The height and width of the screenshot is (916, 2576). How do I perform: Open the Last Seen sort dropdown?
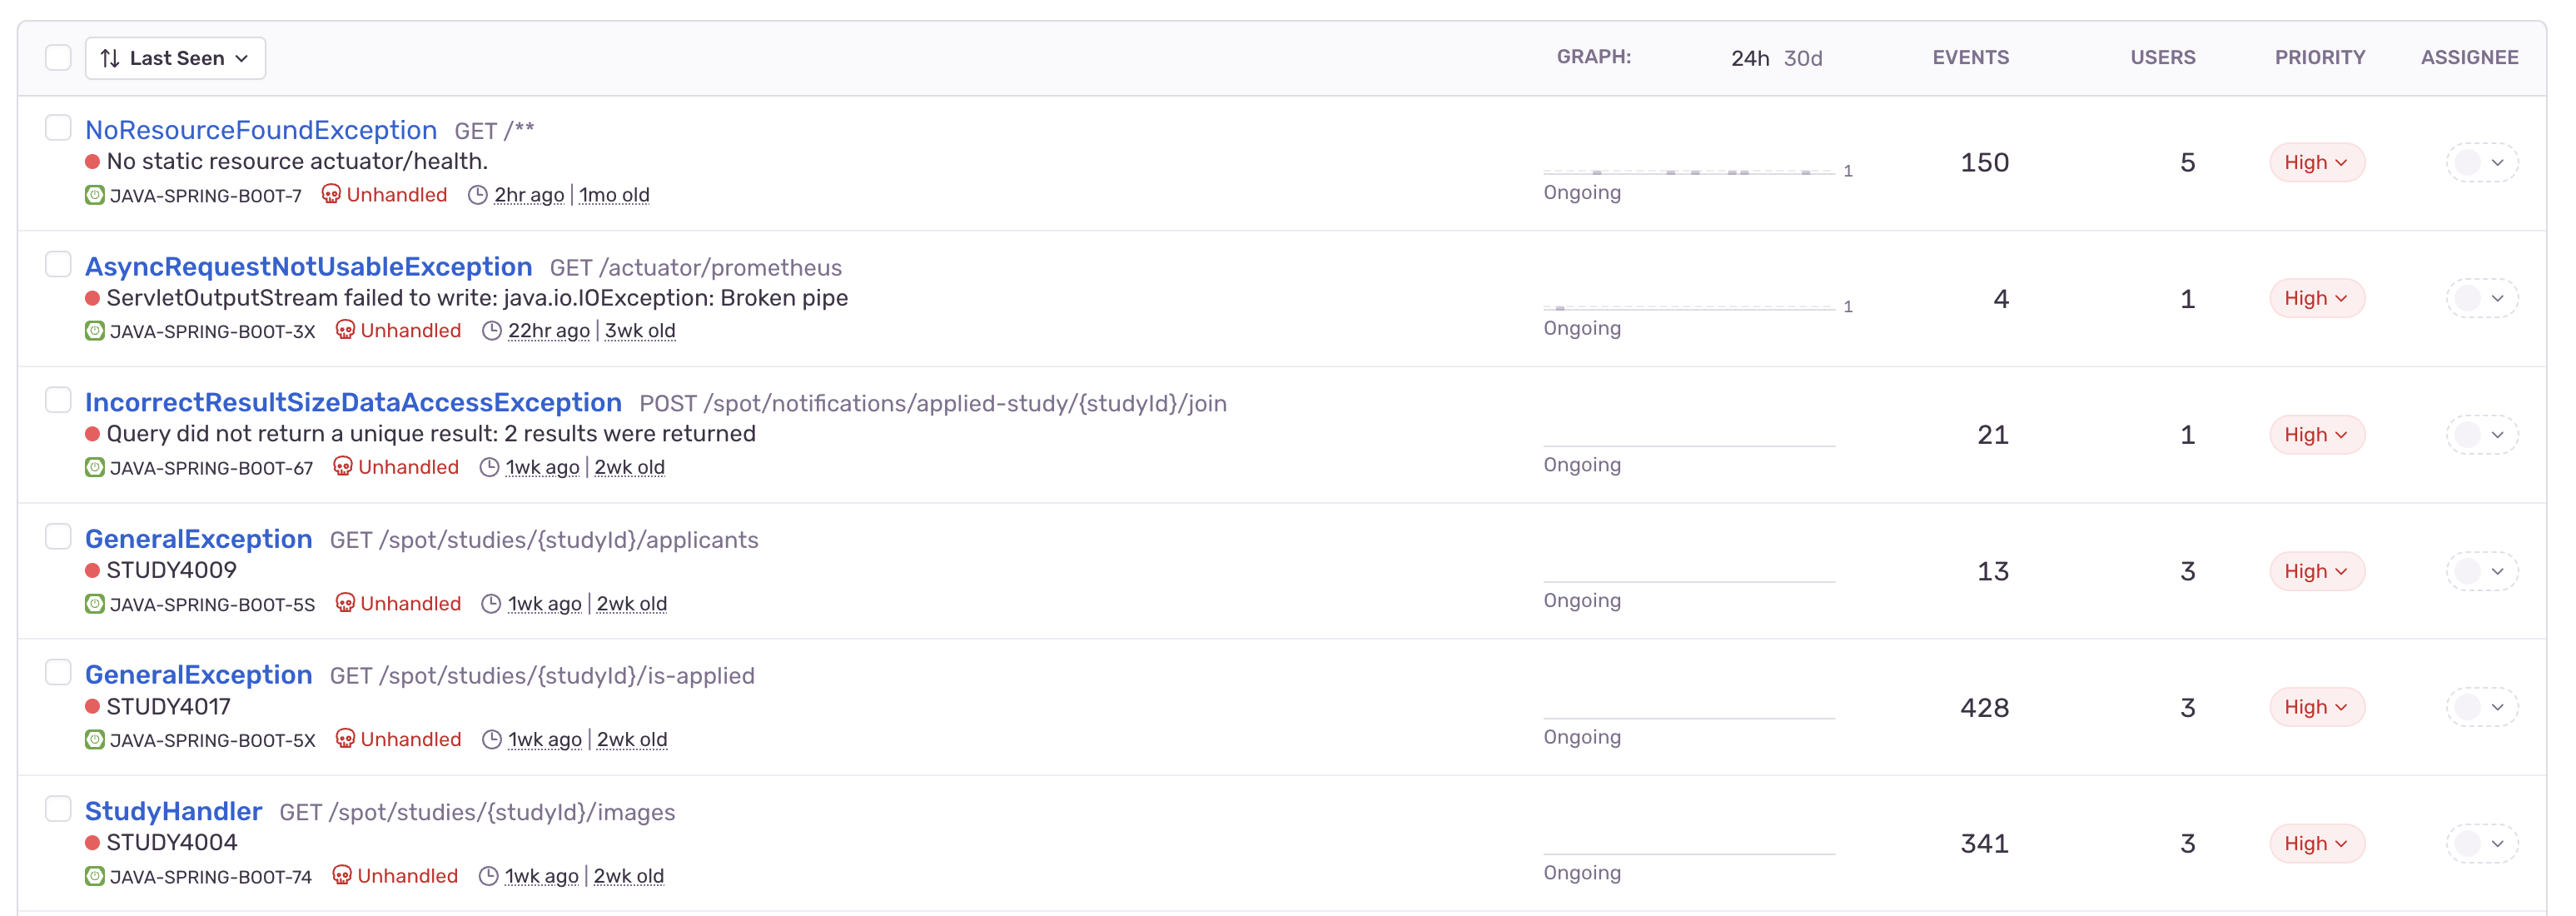click(175, 58)
